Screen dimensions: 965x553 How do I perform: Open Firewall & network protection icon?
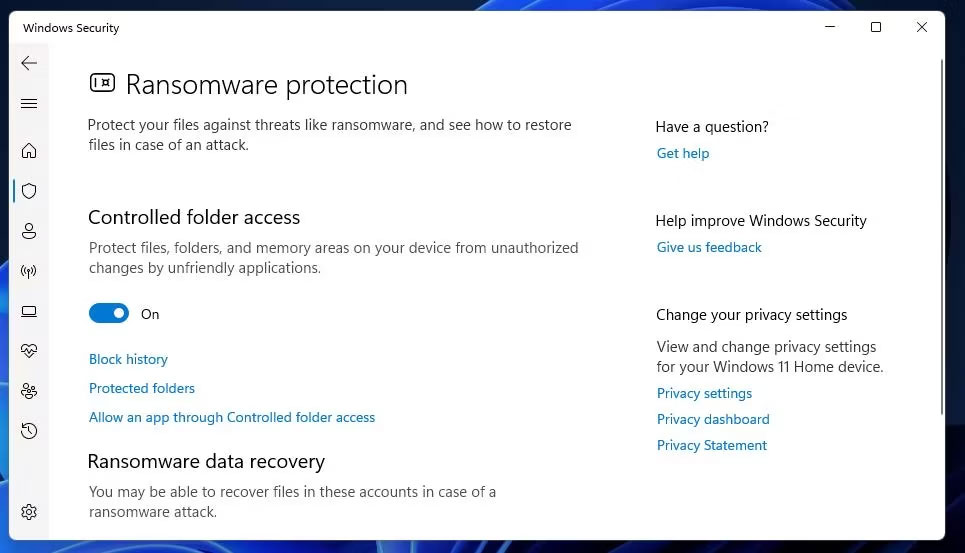pyautogui.click(x=29, y=271)
